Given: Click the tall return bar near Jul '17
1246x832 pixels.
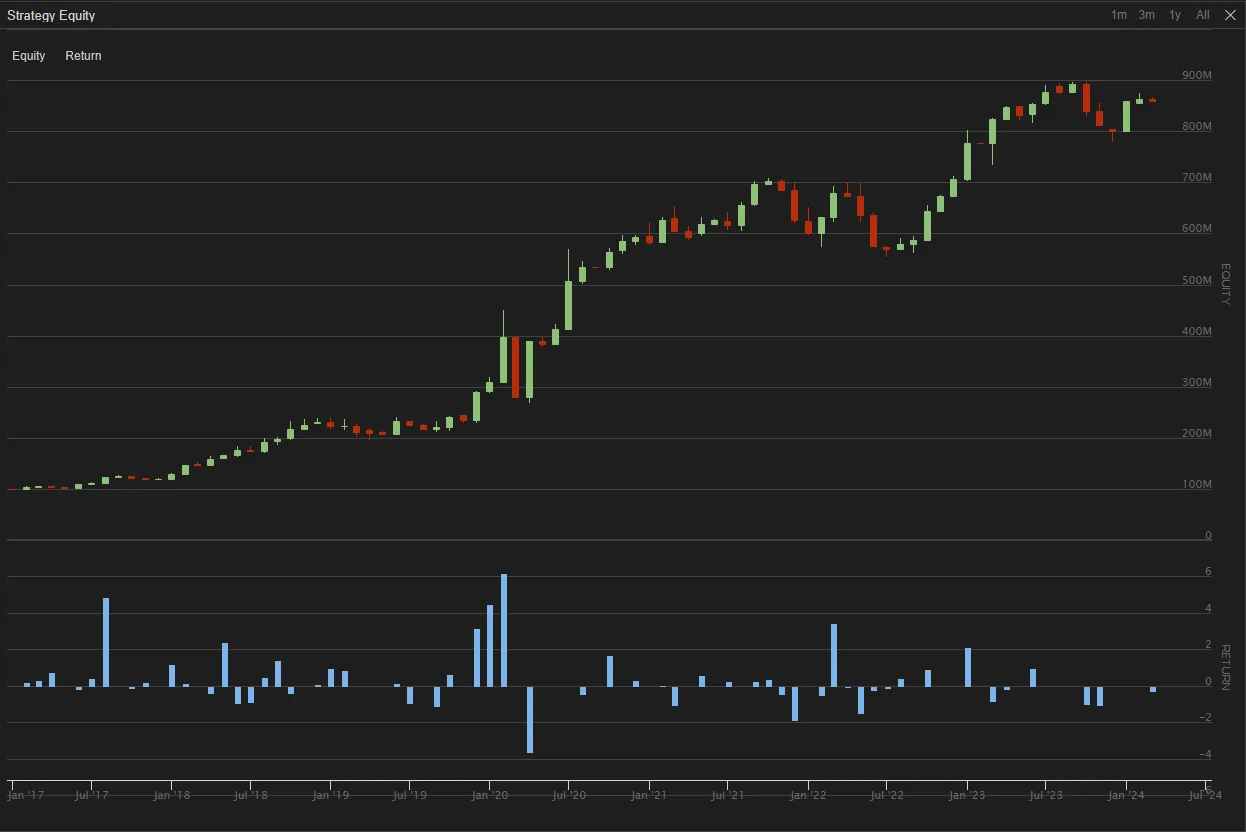Looking at the screenshot, I should point(106,642).
